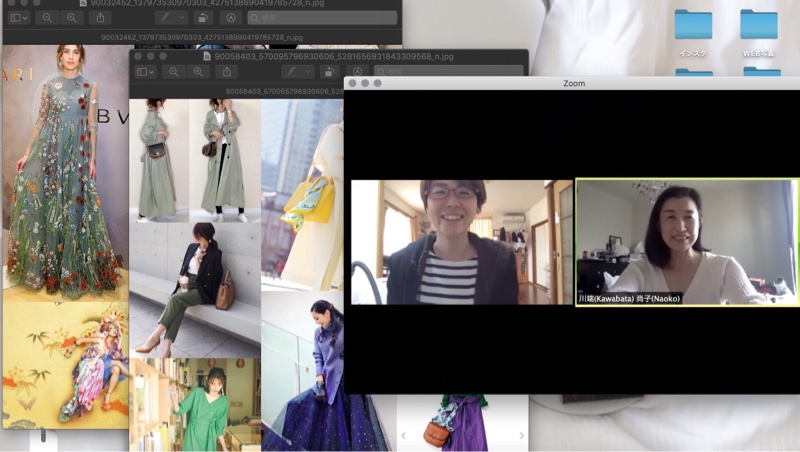Click the floral gown photo in back window
The height and width of the screenshot is (452, 800).
65,173
